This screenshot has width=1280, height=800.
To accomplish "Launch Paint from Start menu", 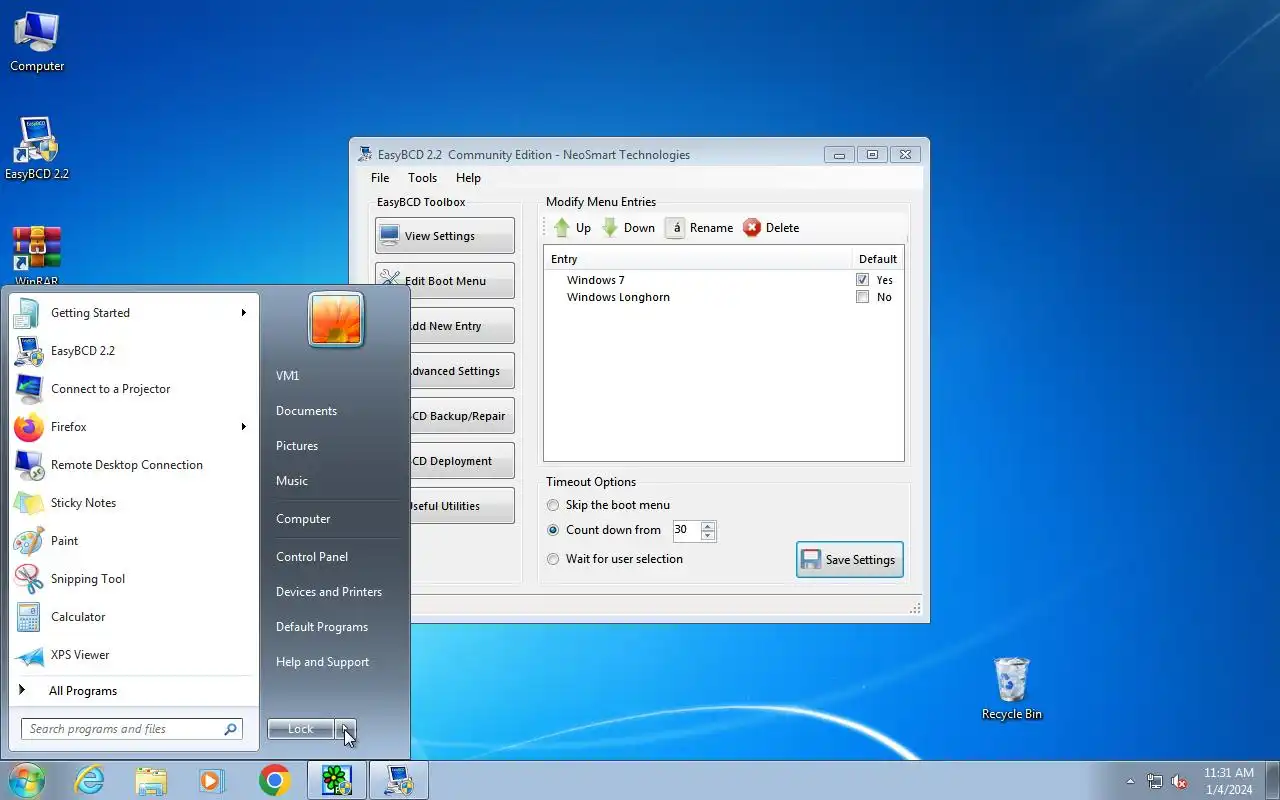I will pos(133,541).
